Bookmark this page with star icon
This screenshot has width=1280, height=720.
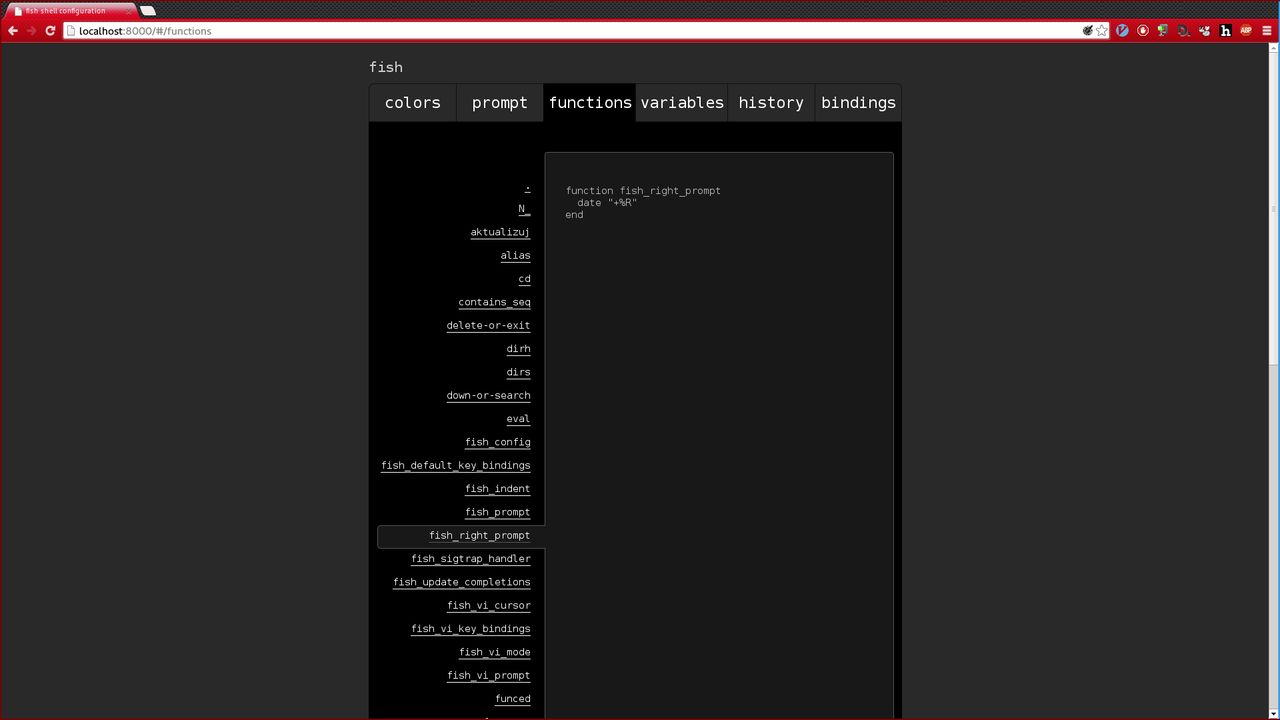(1102, 31)
